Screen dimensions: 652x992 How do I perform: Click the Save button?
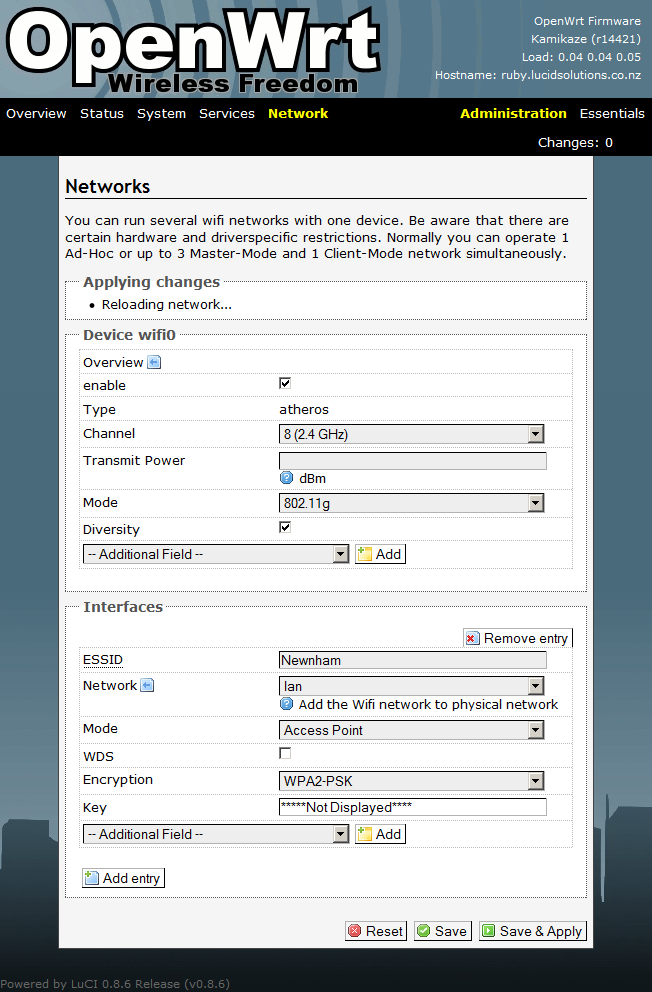[443, 931]
